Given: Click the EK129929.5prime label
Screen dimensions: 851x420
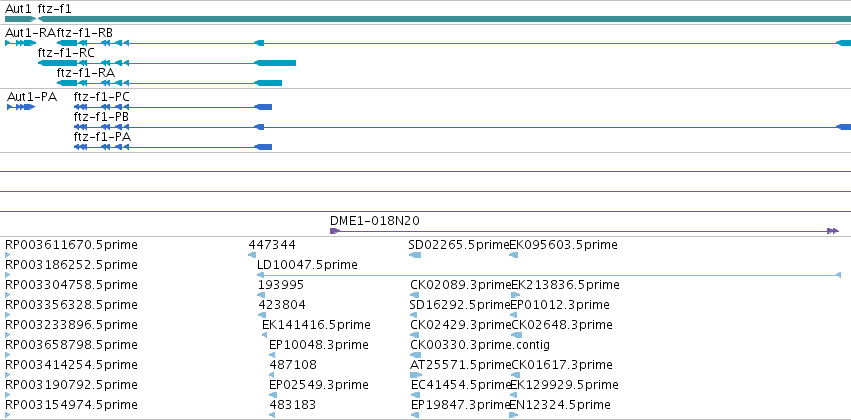Looking at the screenshot, I should [x=564, y=385].
